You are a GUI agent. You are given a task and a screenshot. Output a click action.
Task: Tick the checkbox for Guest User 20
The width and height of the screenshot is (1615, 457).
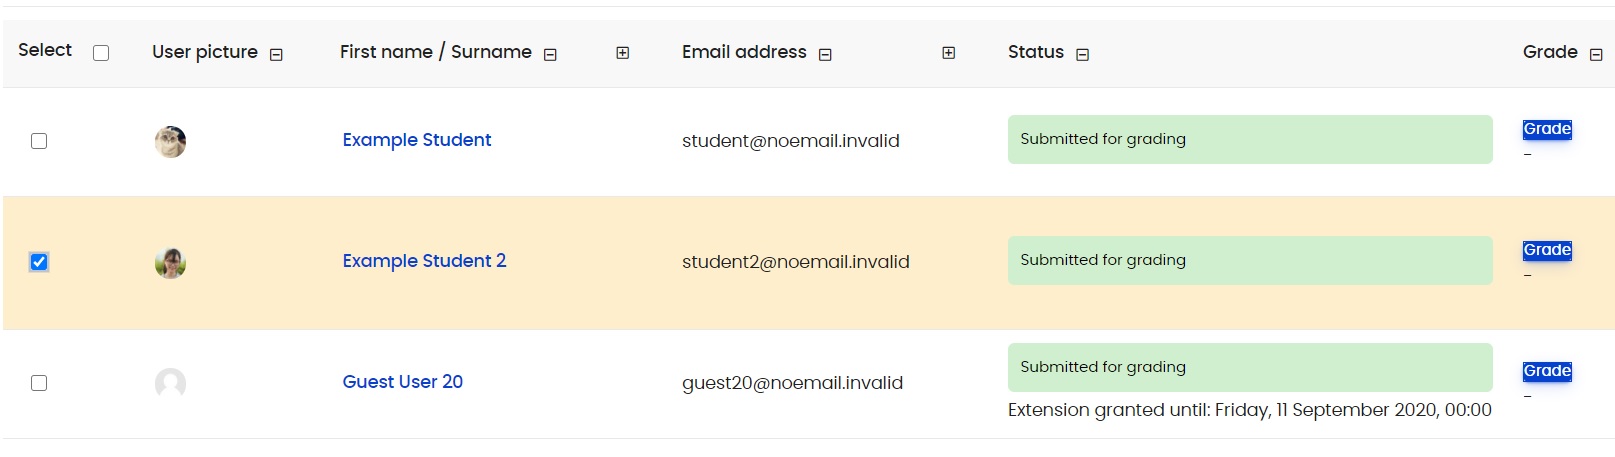pos(39,383)
